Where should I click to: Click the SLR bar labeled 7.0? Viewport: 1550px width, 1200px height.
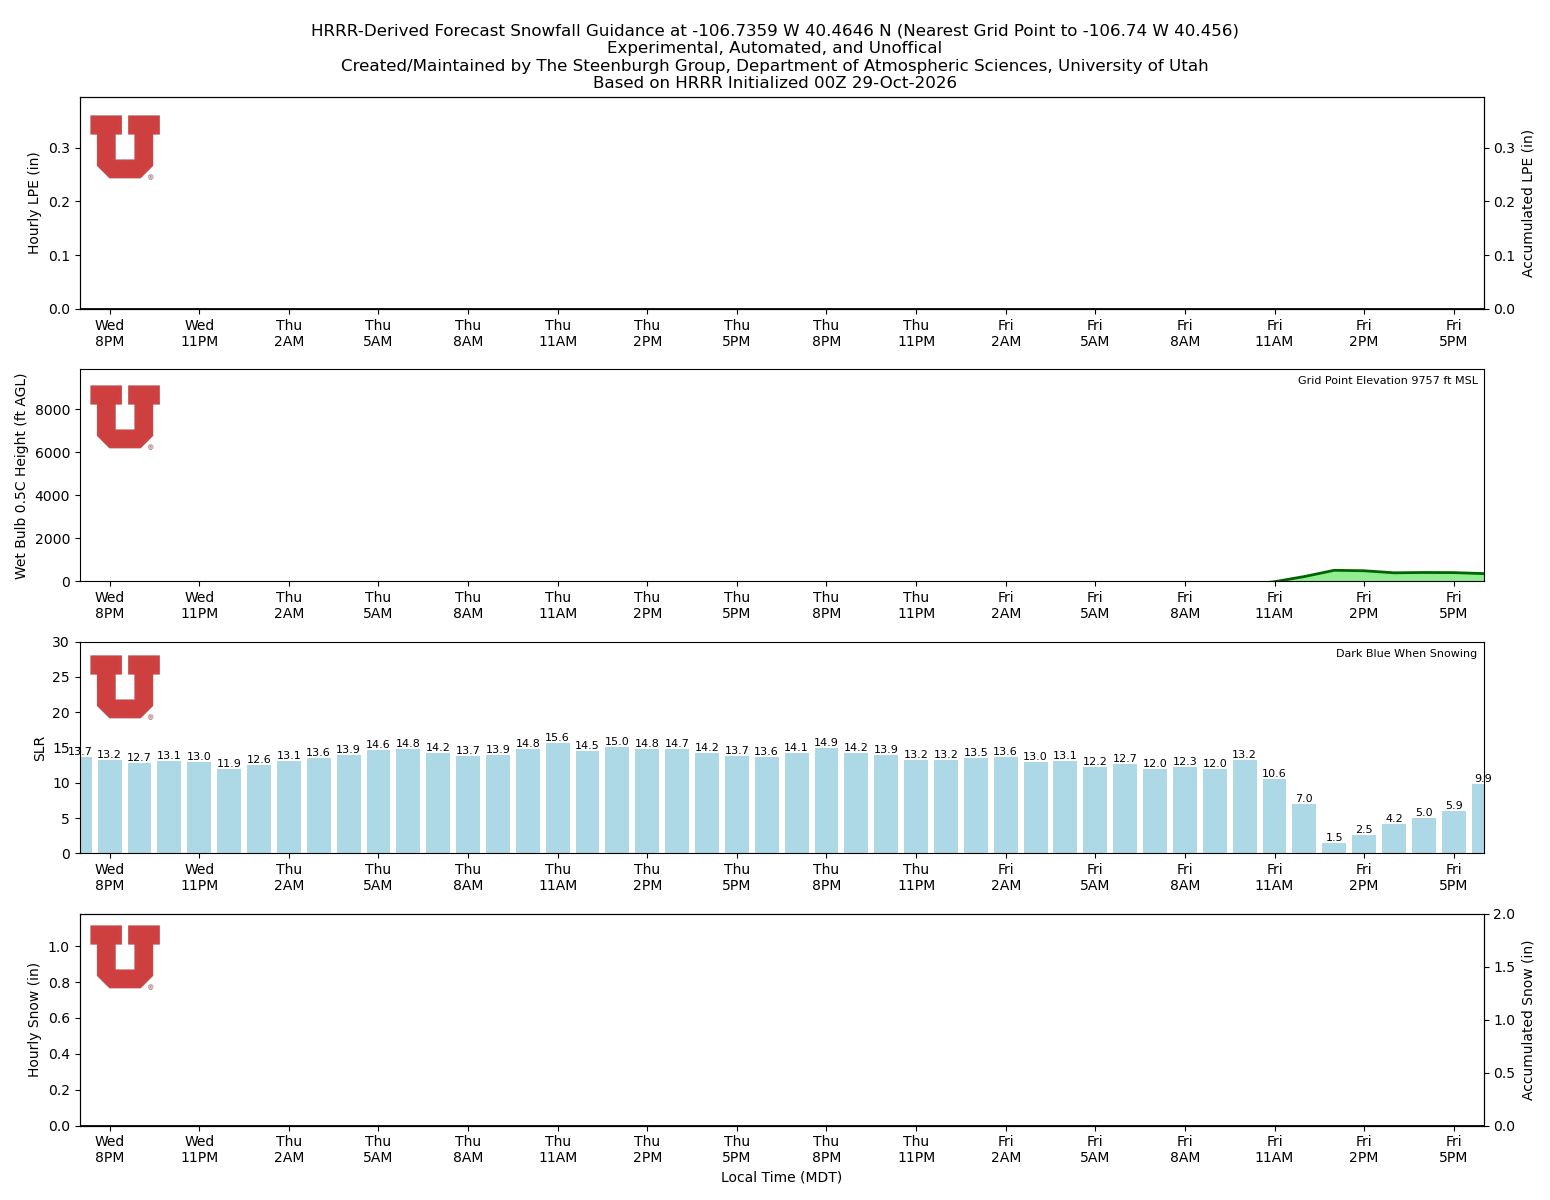(1304, 829)
